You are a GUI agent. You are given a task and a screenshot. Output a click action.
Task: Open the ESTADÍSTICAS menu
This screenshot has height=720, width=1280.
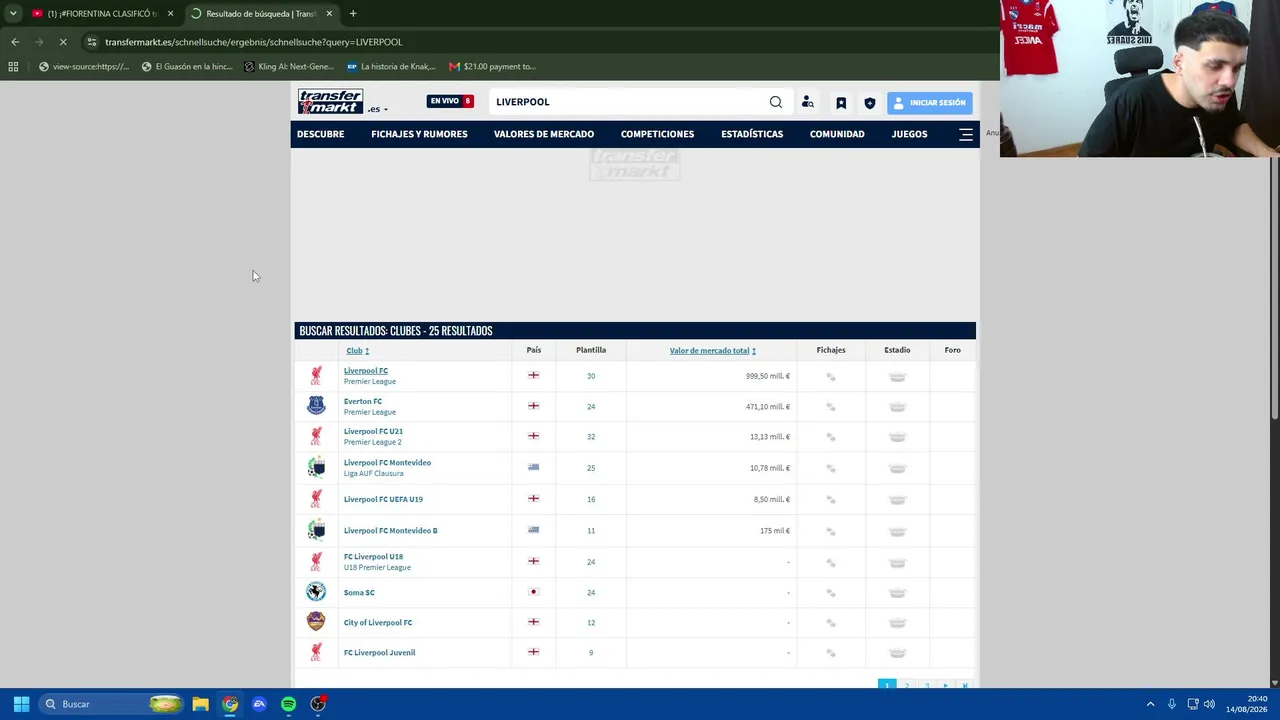pyautogui.click(x=752, y=134)
